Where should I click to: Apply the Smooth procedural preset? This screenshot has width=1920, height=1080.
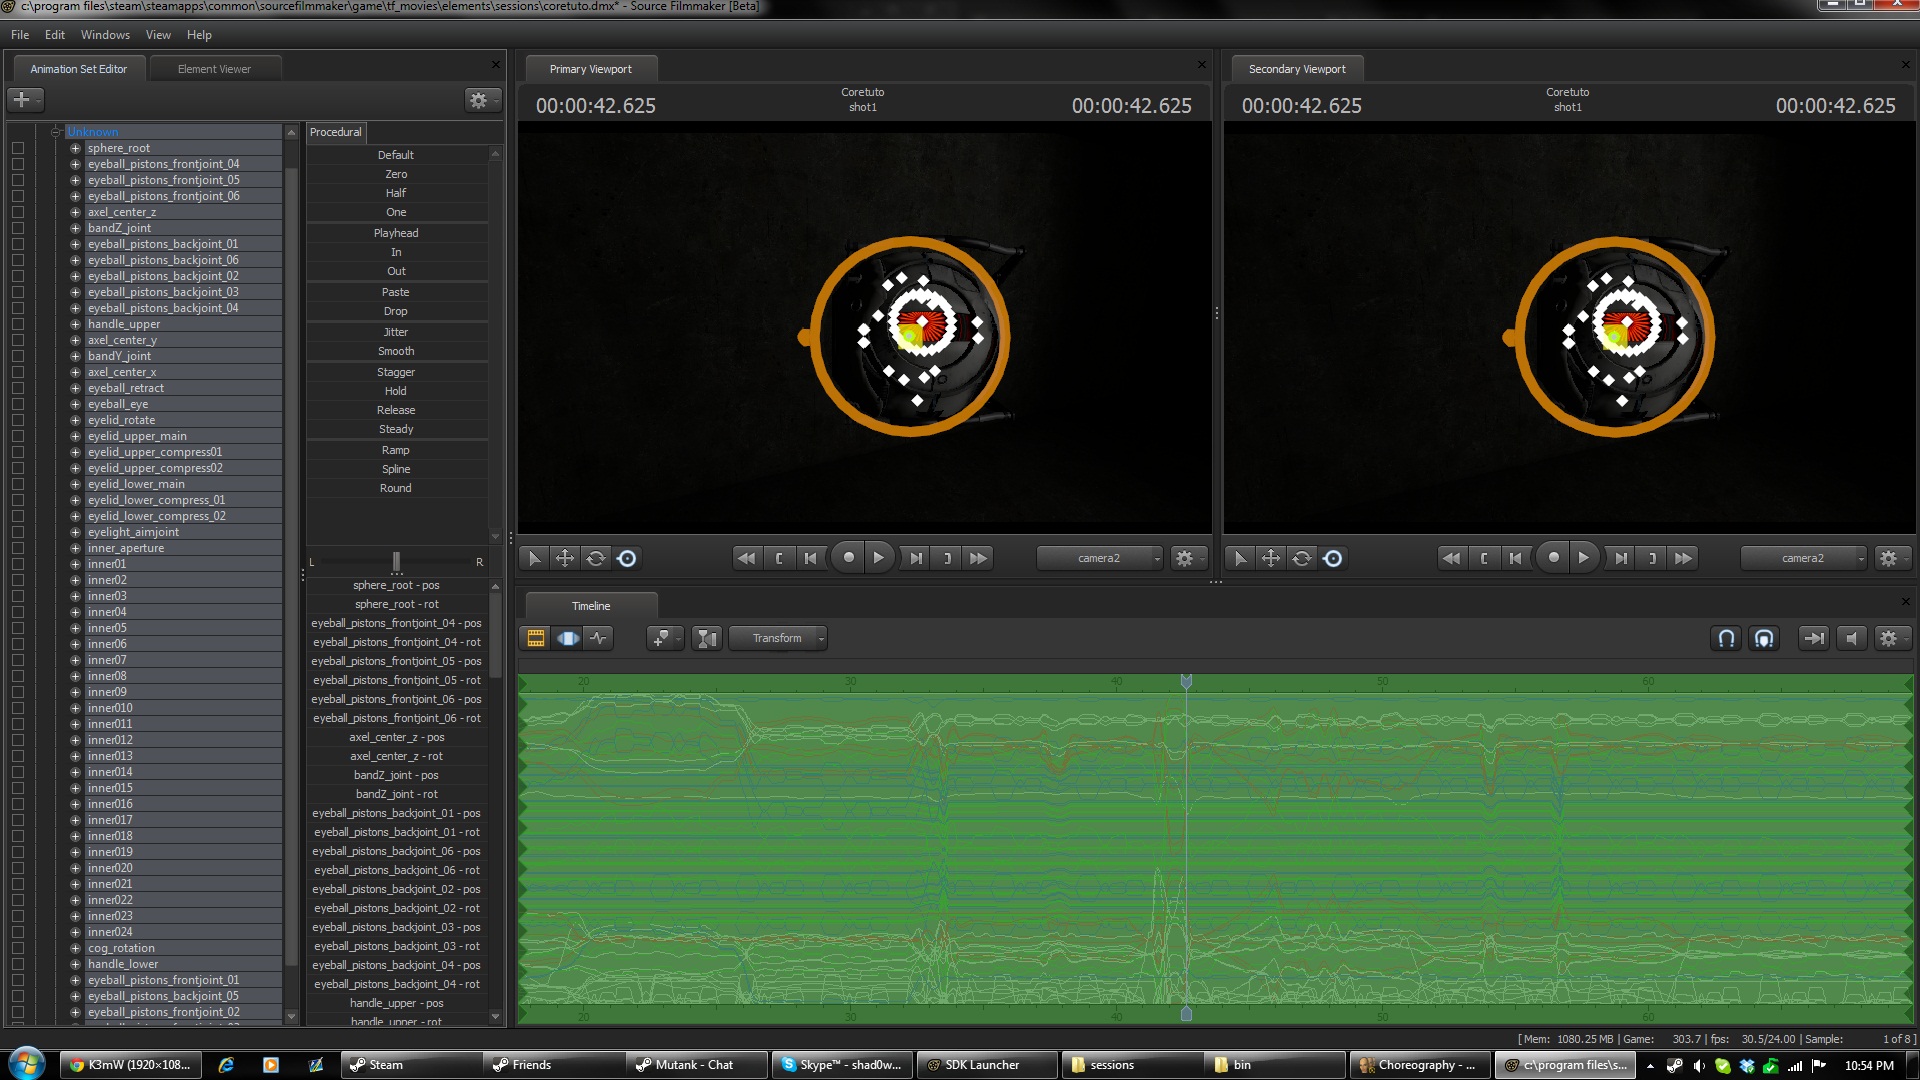pos(396,351)
